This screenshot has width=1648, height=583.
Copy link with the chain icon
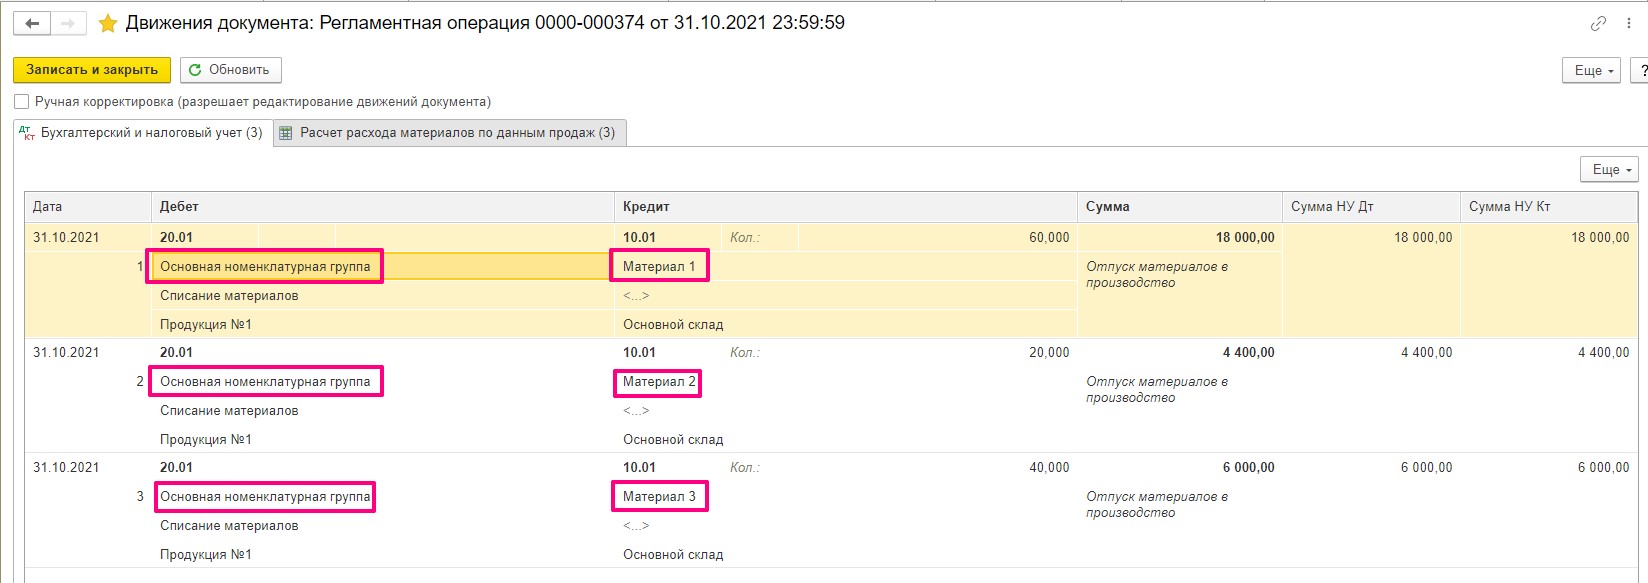coord(1598,23)
